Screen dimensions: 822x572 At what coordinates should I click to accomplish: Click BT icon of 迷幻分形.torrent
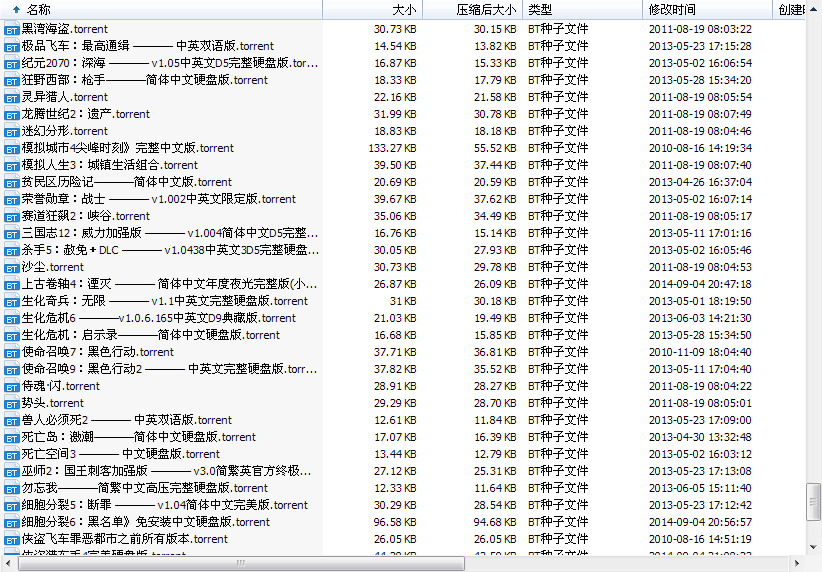[12, 131]
